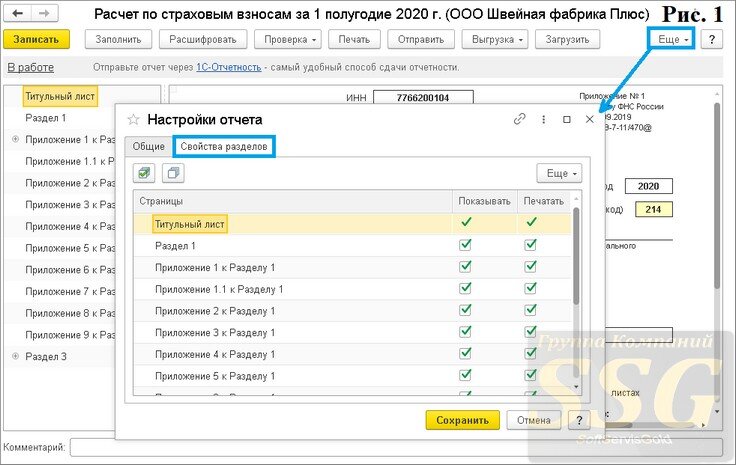Click the forward navigation arrow
The image size is (736, 465).
44,13
